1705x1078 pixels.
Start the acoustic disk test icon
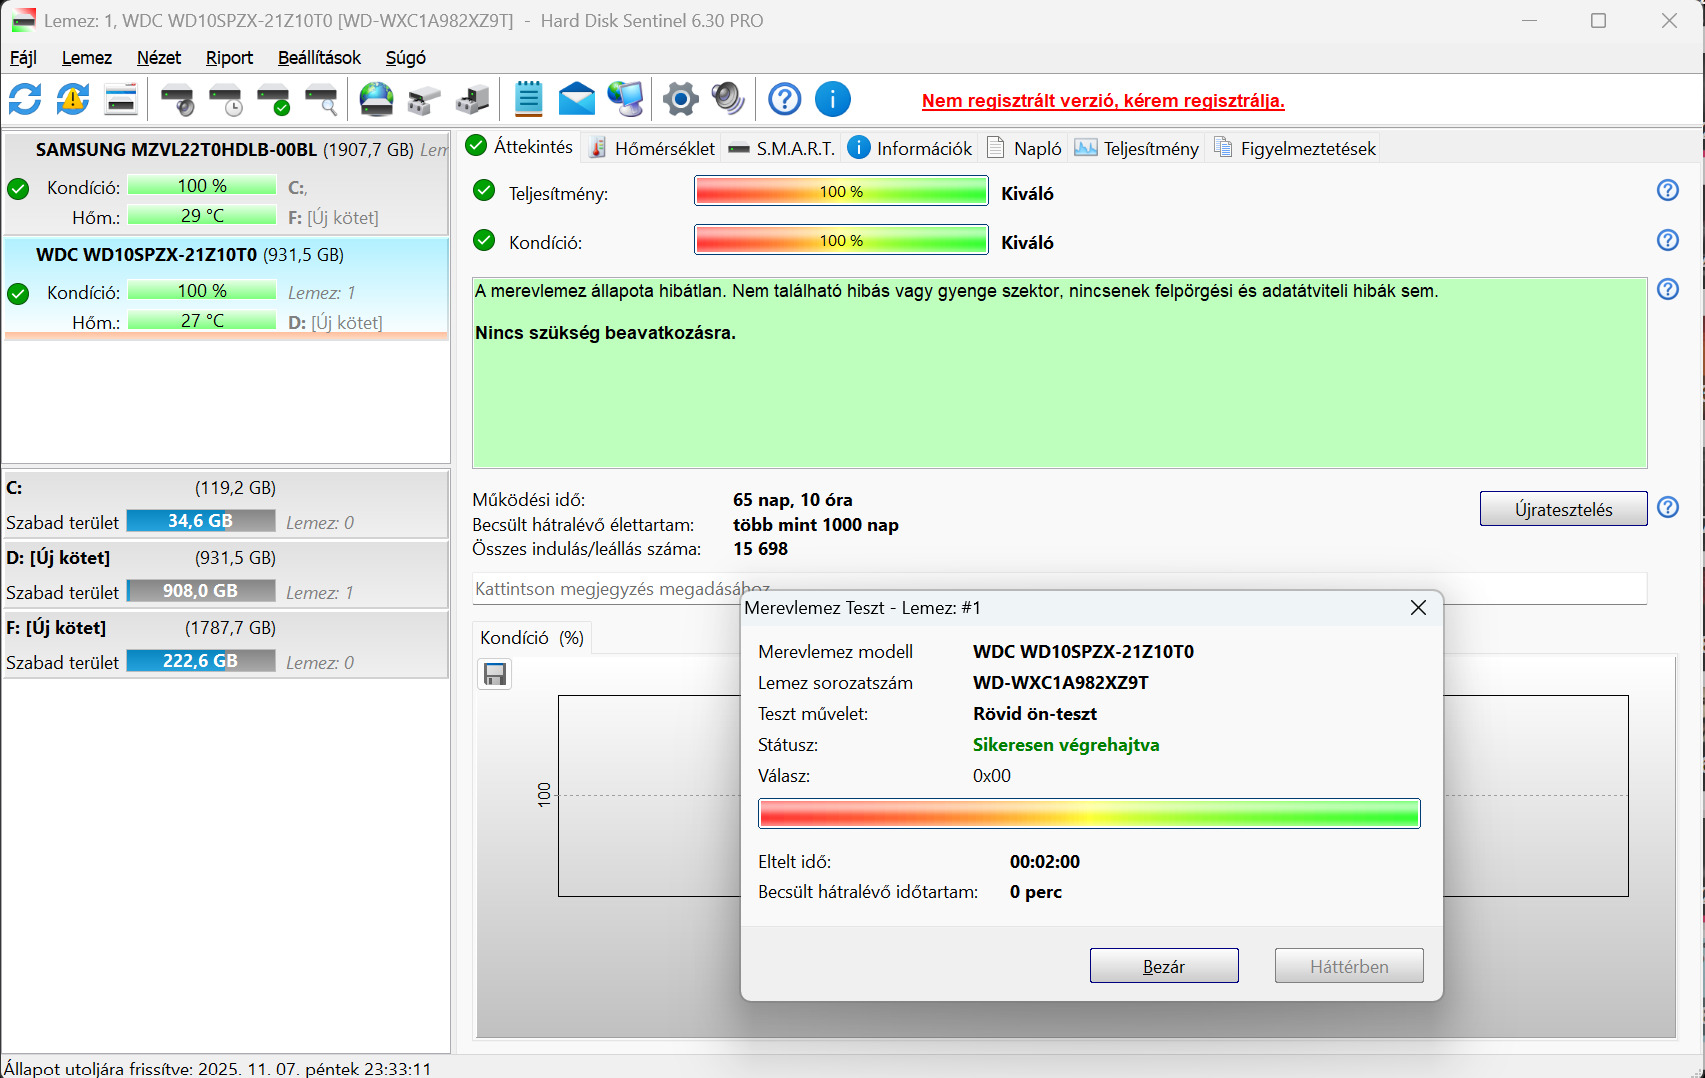point(177,99)
